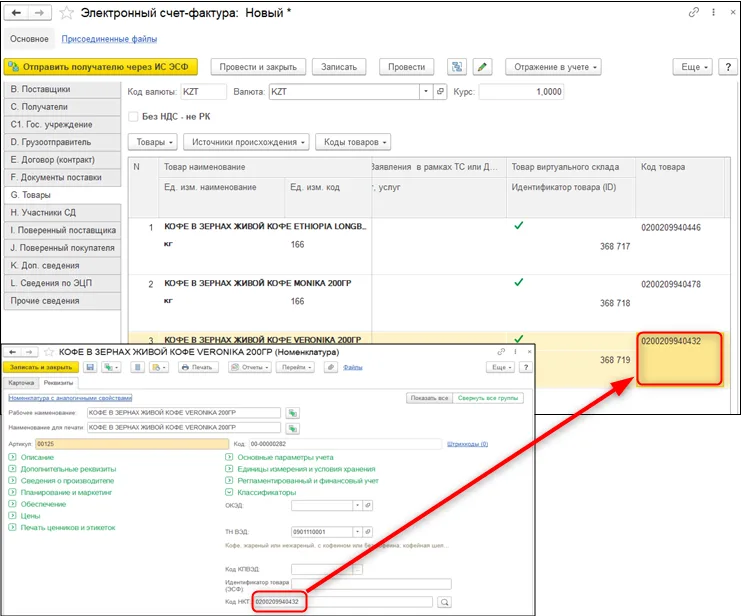
Task: Click the favorite star next to invoice title
Action: click(x=66, y=13)
